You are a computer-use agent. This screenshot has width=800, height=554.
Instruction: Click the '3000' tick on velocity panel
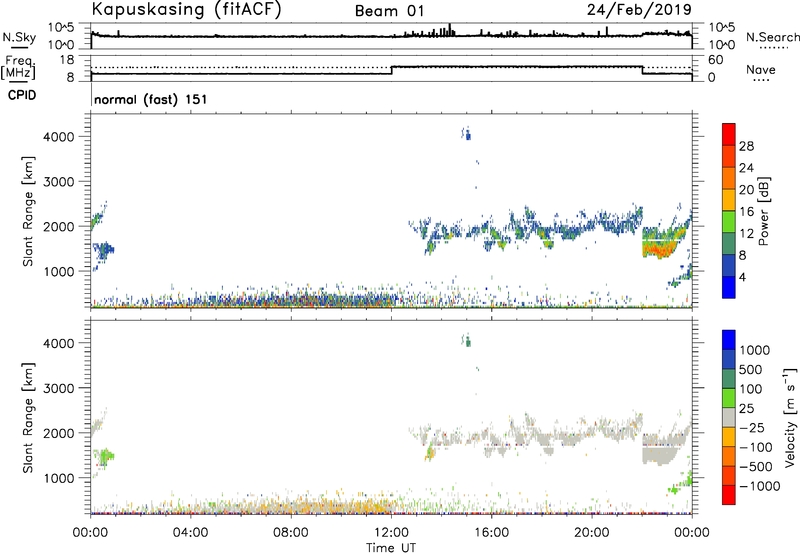(x=58, y=388)
